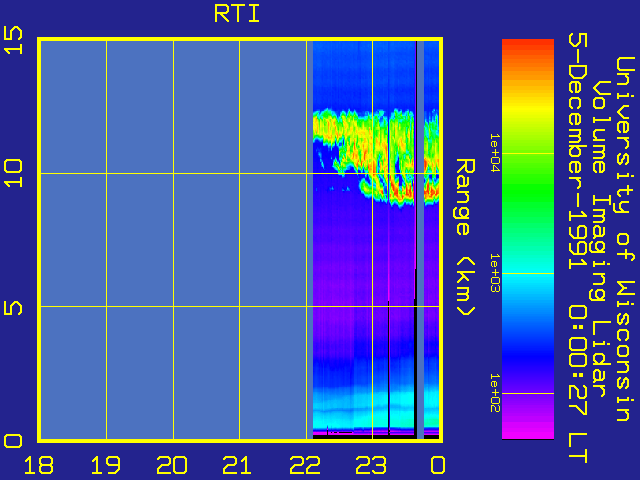
Task: Click the 0 km range axis label at left
Action: 13,441
